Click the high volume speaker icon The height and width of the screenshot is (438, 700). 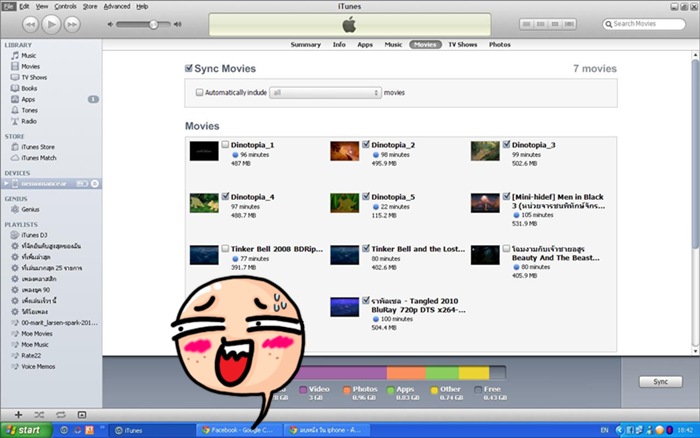point(178,24)
